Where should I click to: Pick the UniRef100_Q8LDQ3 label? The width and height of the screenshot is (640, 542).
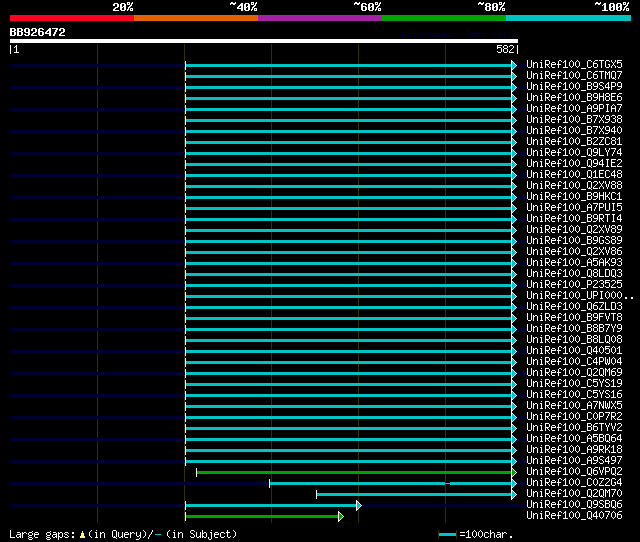(x=574, y=273)
